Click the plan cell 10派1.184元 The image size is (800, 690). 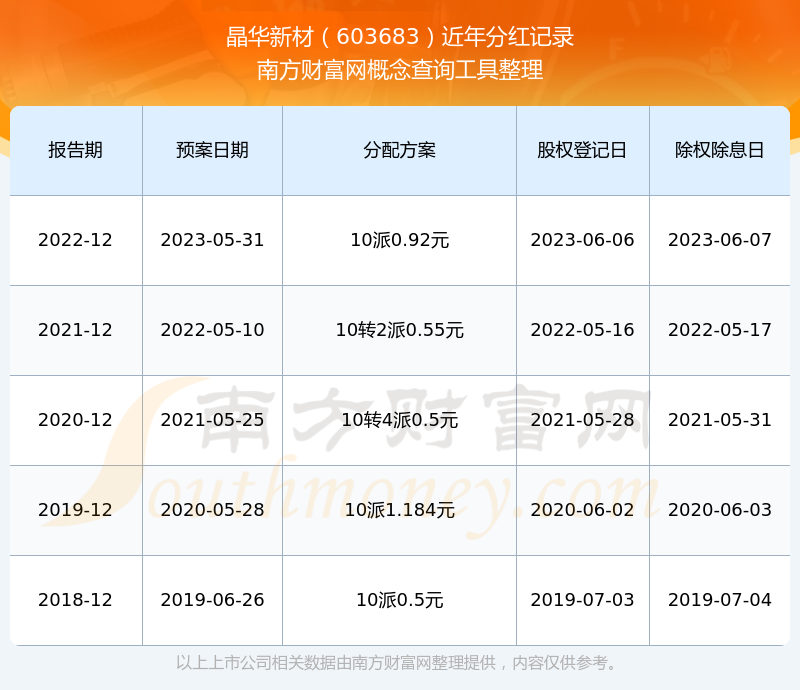click(399, 509)
